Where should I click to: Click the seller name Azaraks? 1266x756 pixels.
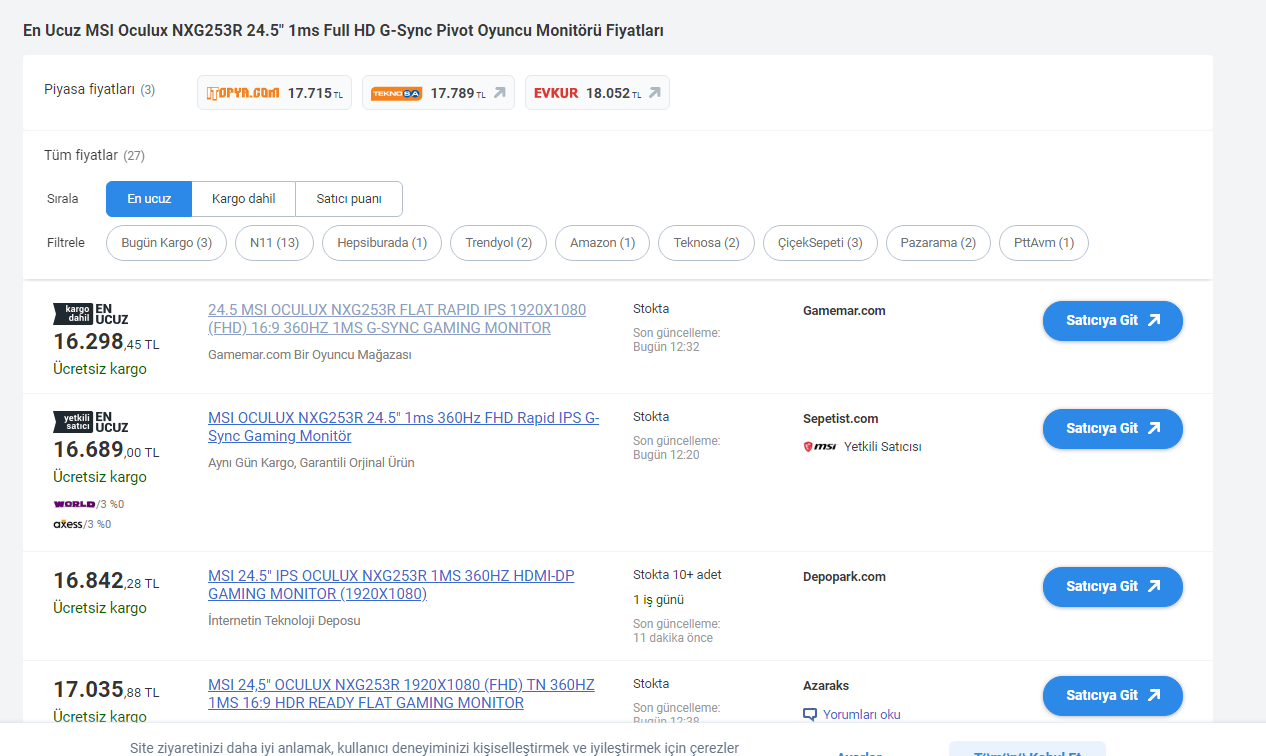click(826, 686)
